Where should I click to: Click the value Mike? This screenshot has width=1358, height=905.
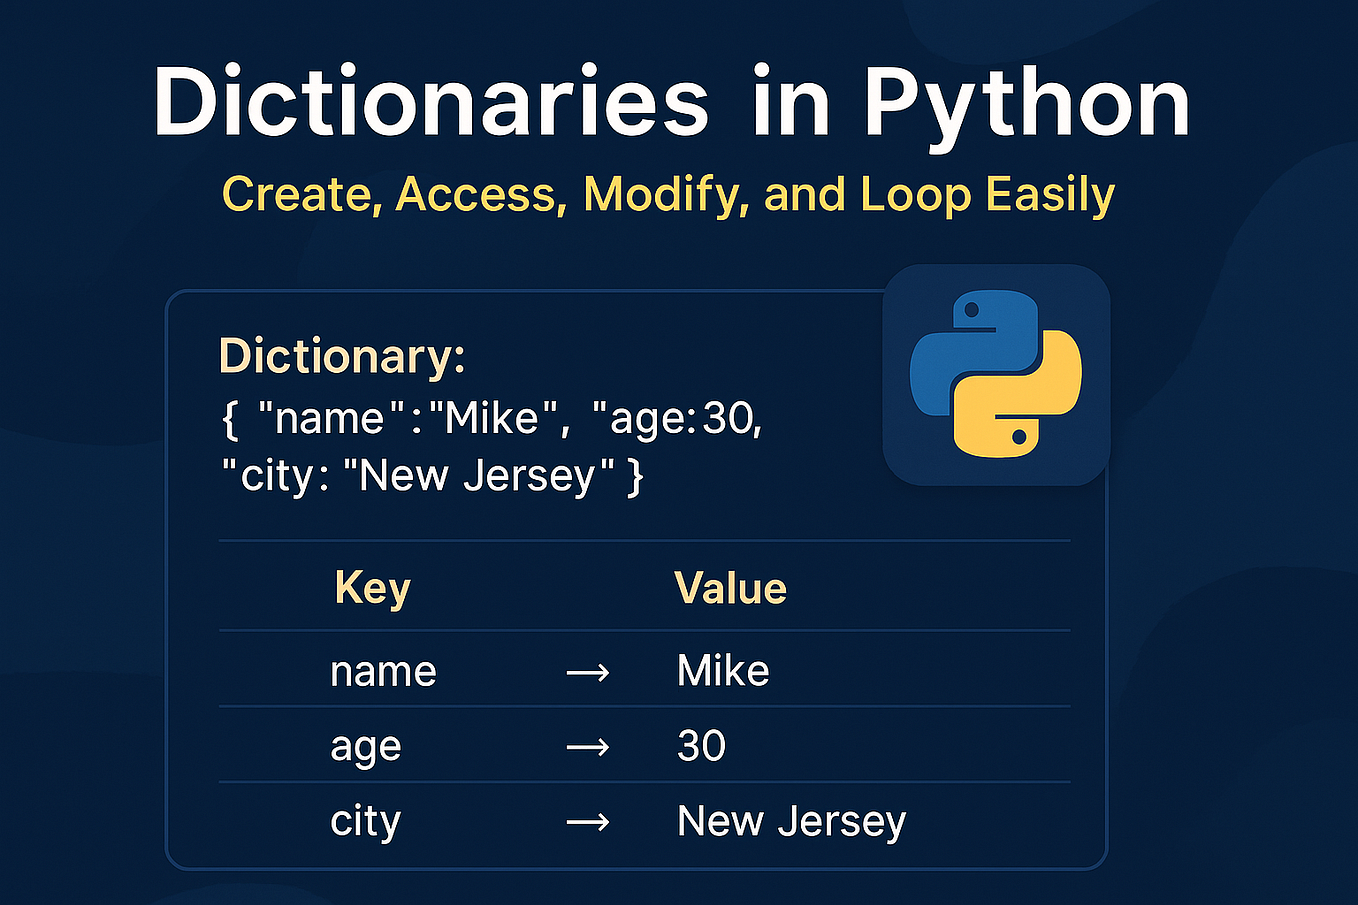(x=723, y=671)
